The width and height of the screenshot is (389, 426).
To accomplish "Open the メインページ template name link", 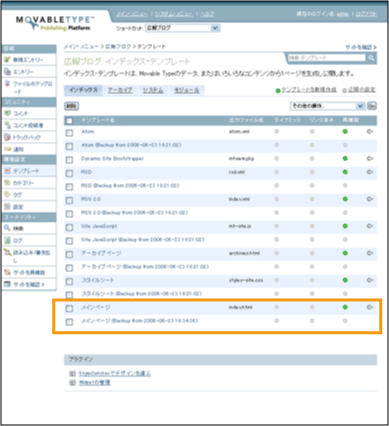I will (x=96, y=307).
